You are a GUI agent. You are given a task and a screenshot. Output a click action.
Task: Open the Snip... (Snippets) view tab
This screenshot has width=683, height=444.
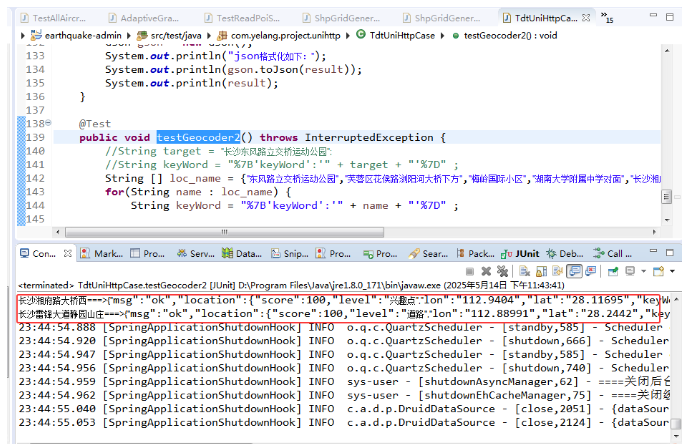(x=290, y=254)
